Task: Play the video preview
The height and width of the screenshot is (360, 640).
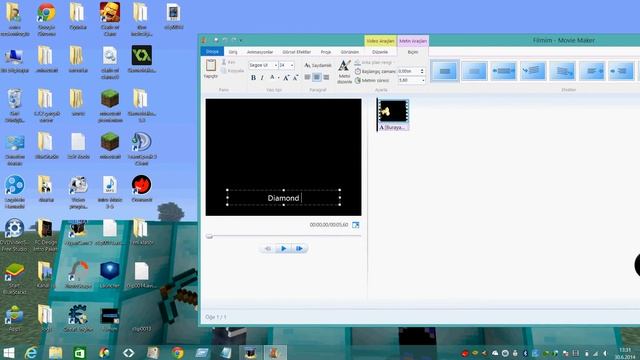Action: (x=283, y=248)
